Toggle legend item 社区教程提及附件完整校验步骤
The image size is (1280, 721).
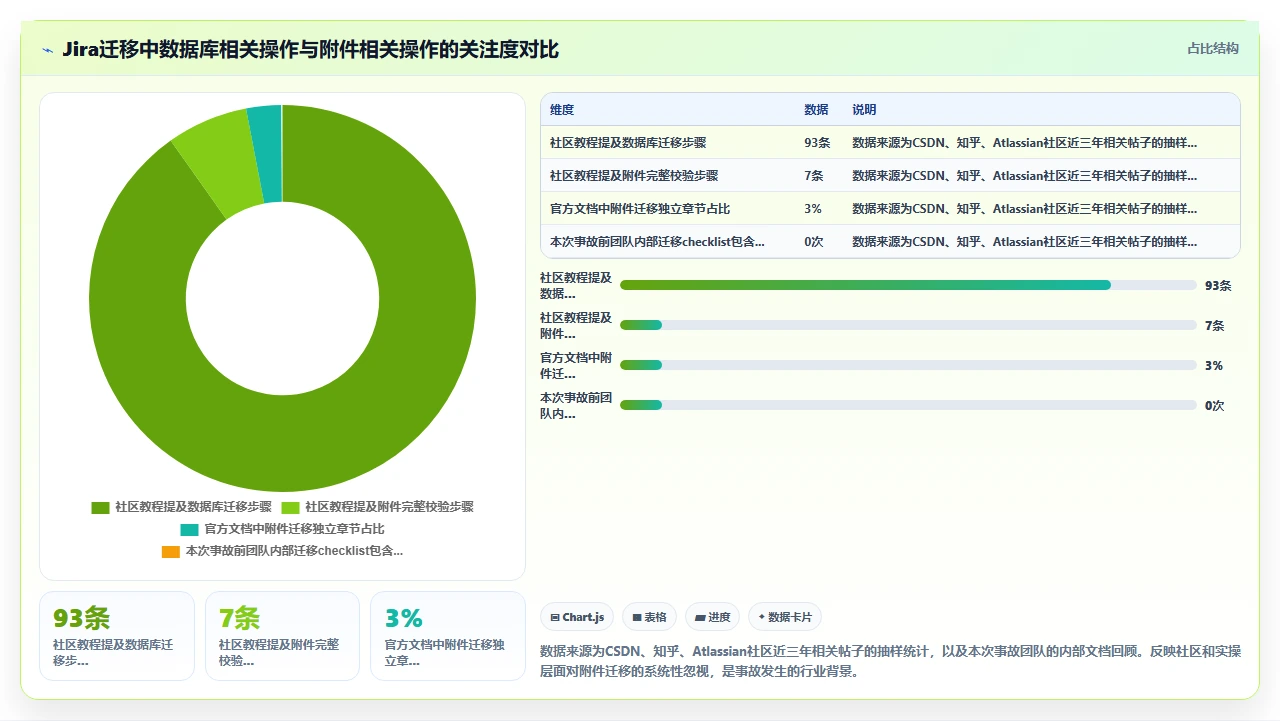pos(378,507)
